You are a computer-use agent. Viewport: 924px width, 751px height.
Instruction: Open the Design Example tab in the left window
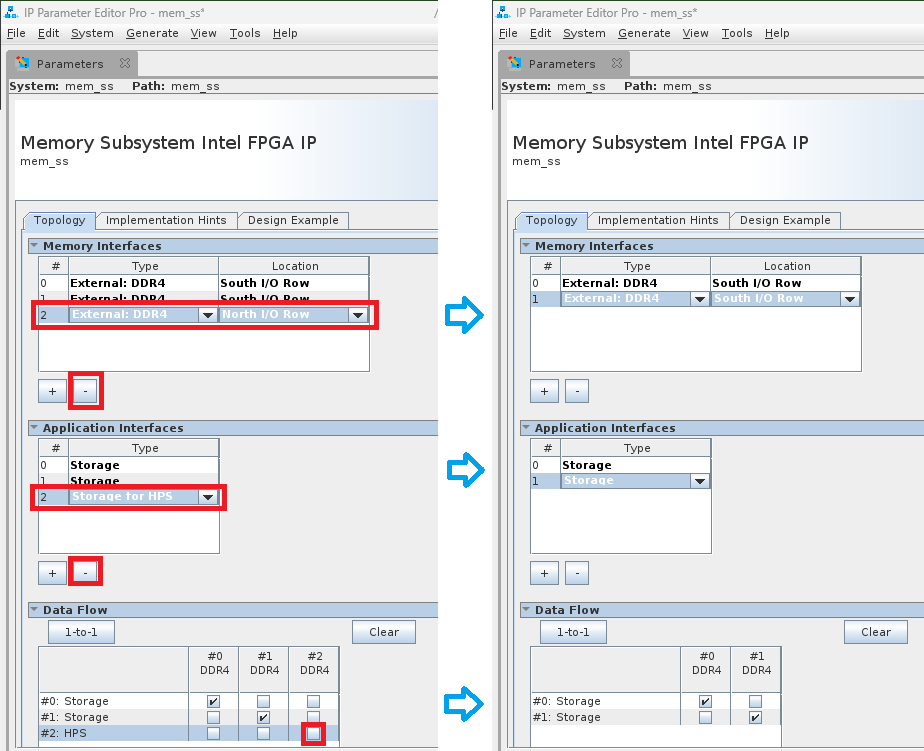(293, 220)
